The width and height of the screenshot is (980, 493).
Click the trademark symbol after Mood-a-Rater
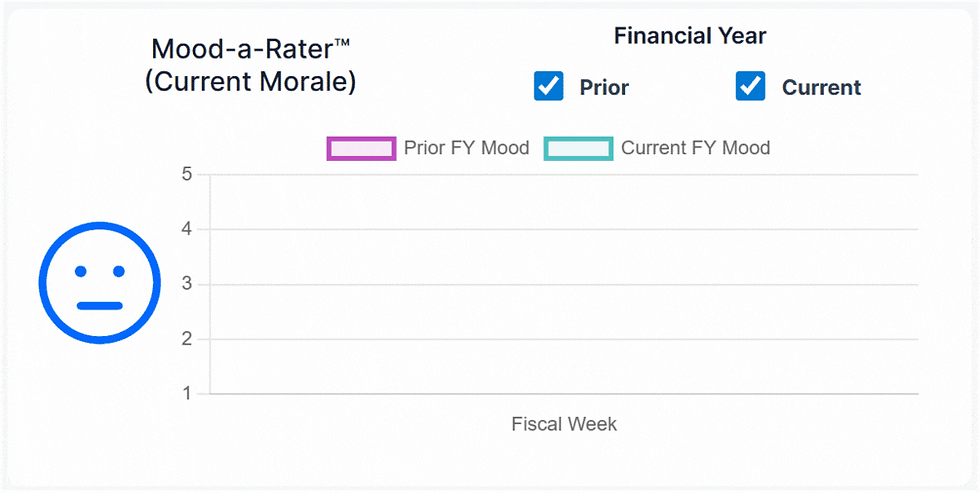pos(342,42)
